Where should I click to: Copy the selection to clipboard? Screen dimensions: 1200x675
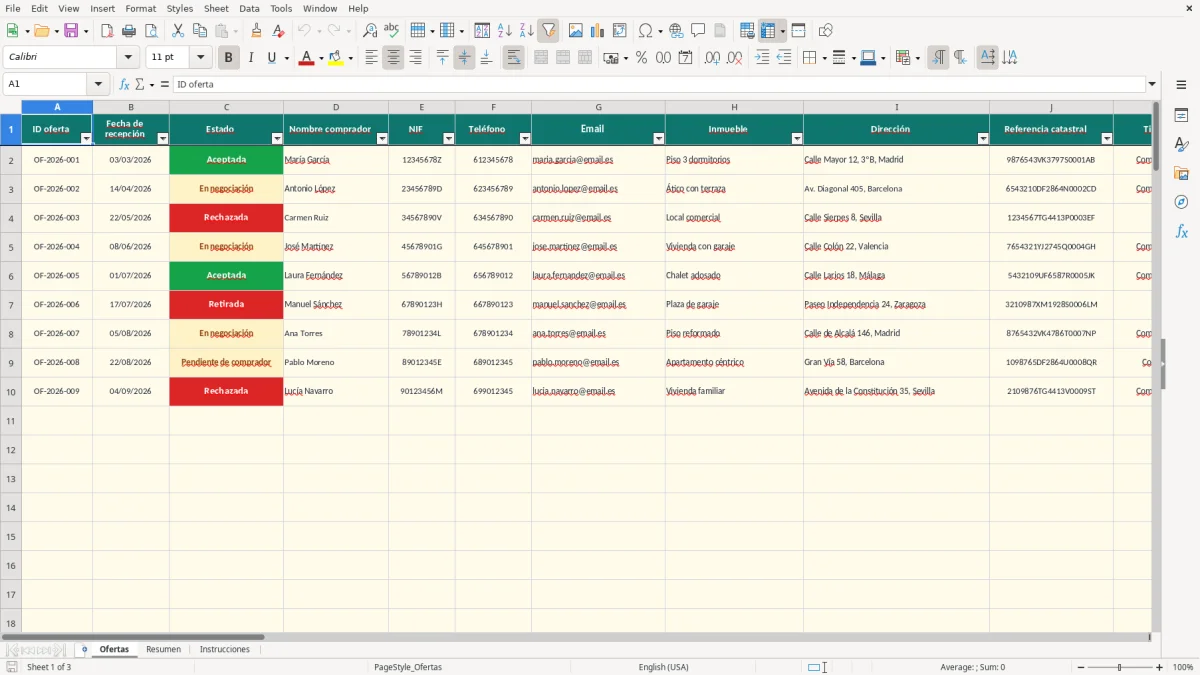coord(200,31)
